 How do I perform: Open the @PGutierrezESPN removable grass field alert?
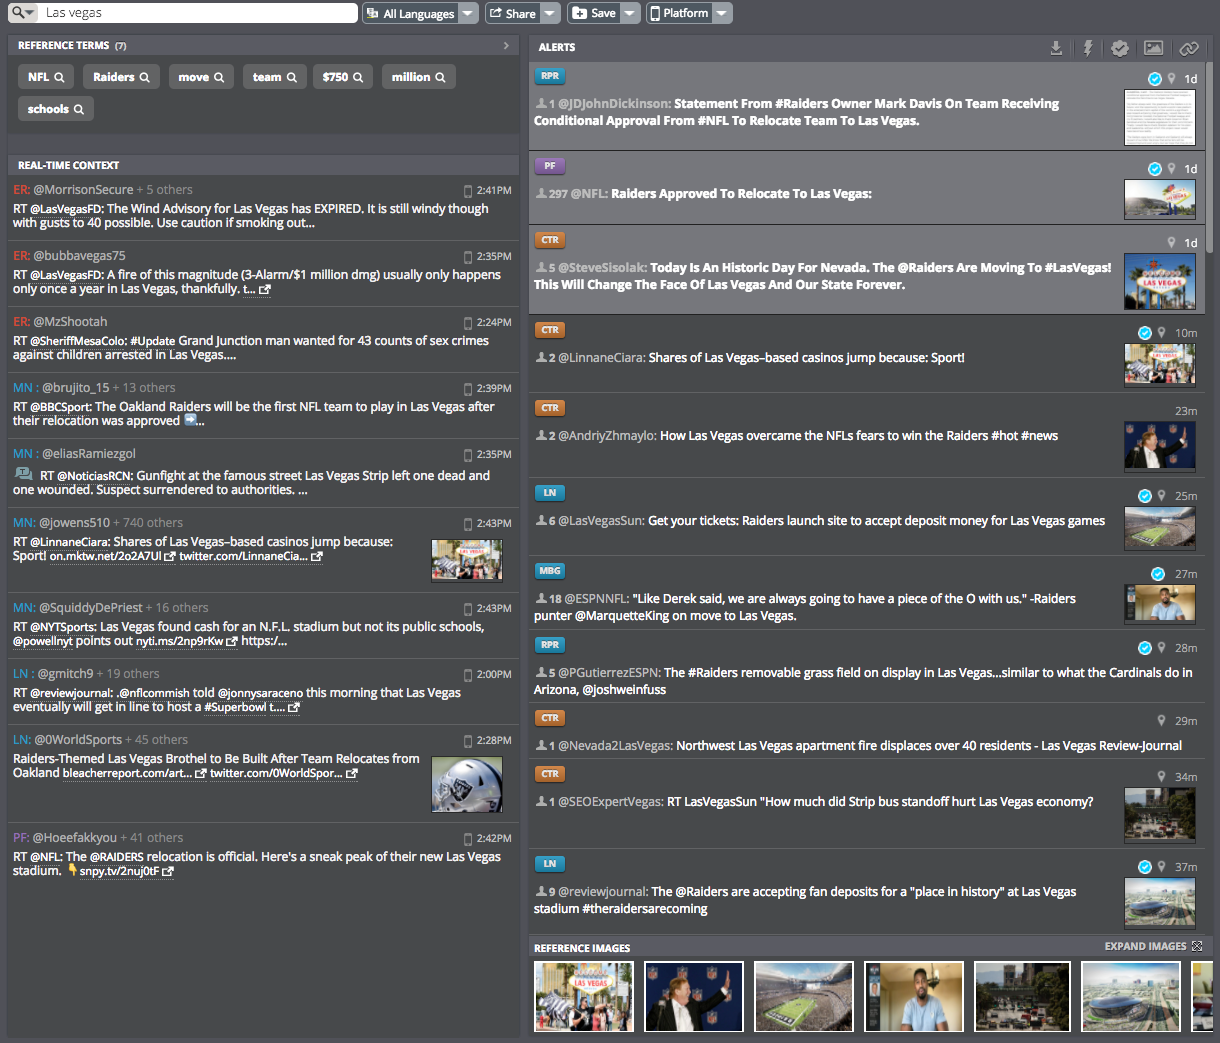(864, 681)
